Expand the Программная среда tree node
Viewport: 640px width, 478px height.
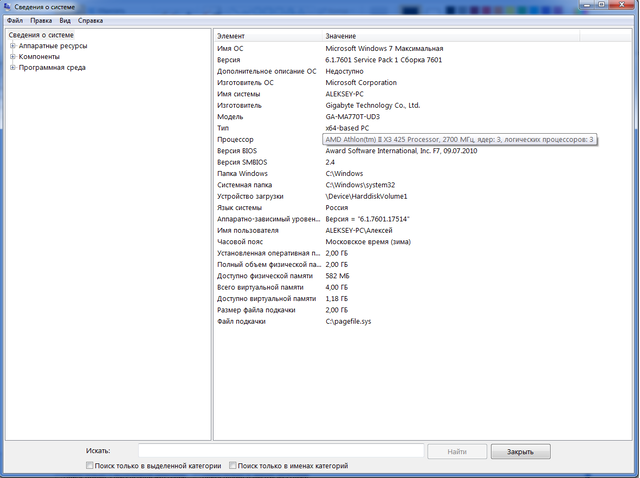[x=12, y=68]
